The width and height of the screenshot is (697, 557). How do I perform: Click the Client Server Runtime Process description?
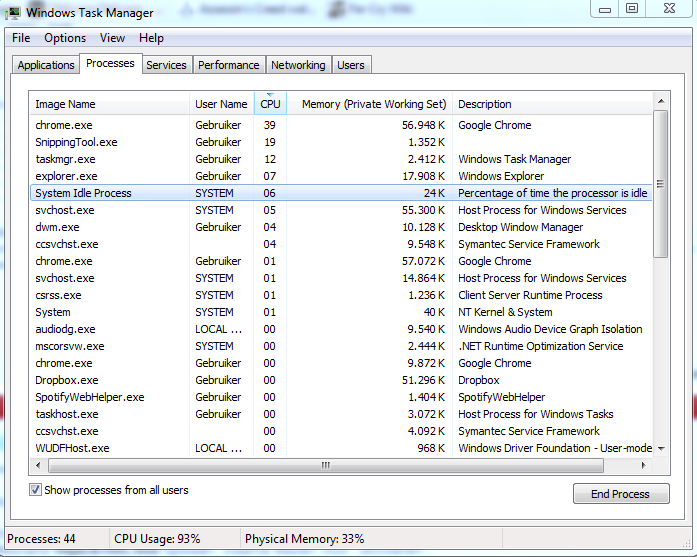click(x=530, y=295)
